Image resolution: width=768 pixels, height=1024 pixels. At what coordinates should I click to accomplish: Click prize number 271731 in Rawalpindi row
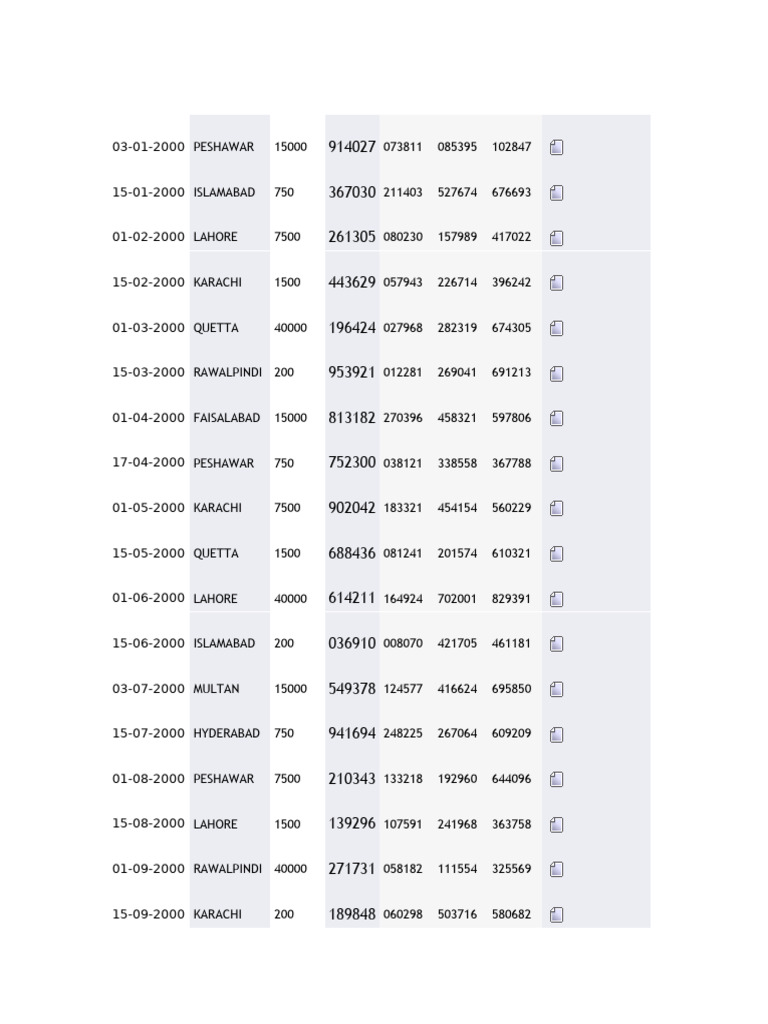point(352,869)
